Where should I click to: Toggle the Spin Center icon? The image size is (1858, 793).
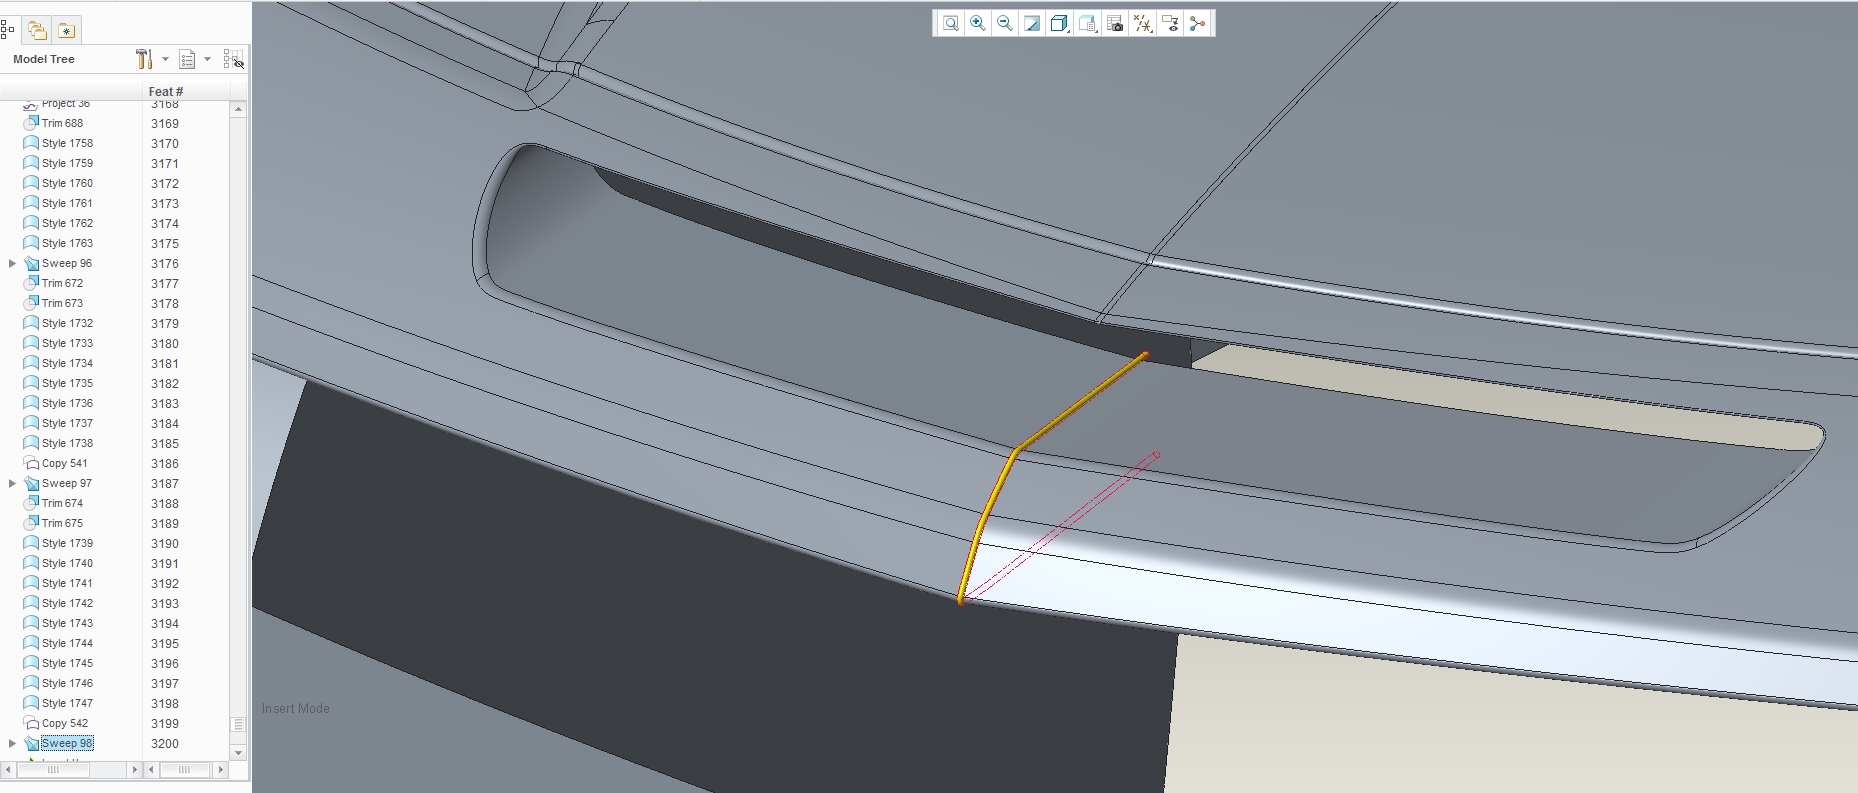click(1197, 24)
